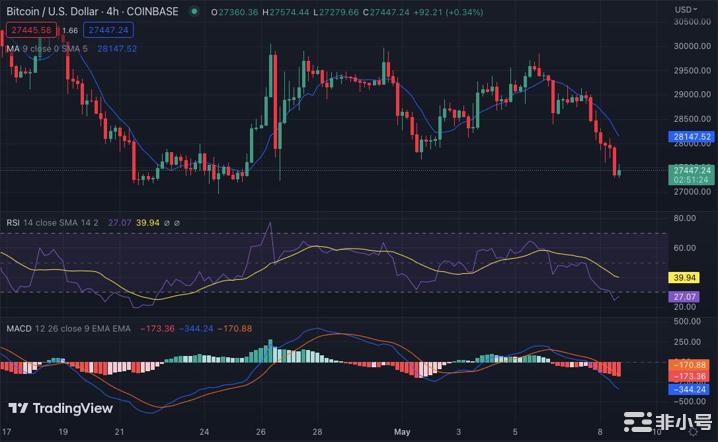Viewport: 718px width, 442px height.
Task: Click the blue MA value label 28147.52
Action: (693, 136)
